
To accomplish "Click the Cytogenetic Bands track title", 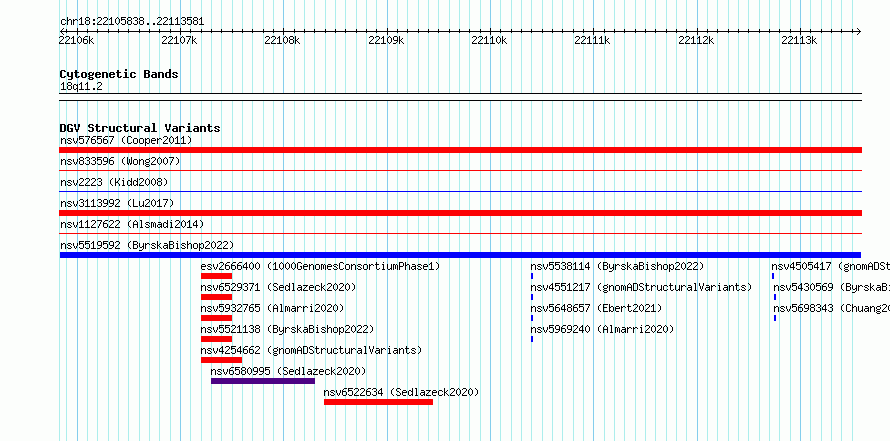I will click(x=119, y=74).
